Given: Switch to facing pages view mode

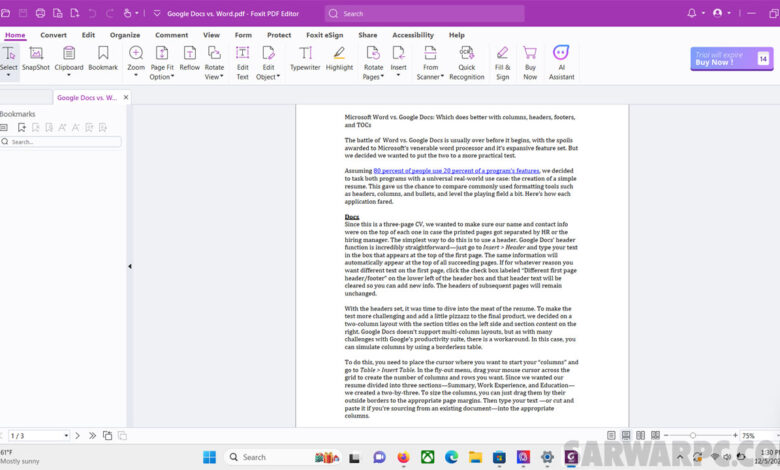Looking at the screenshot, I should [641, 435].
